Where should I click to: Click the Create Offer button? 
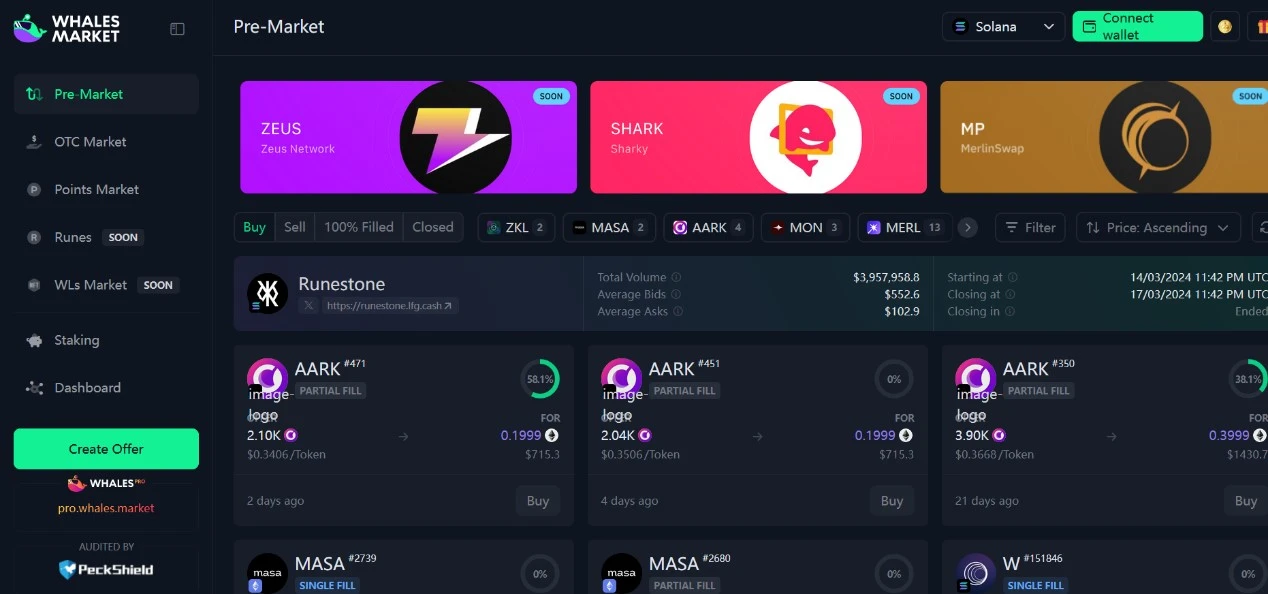(x=106, y=449)
